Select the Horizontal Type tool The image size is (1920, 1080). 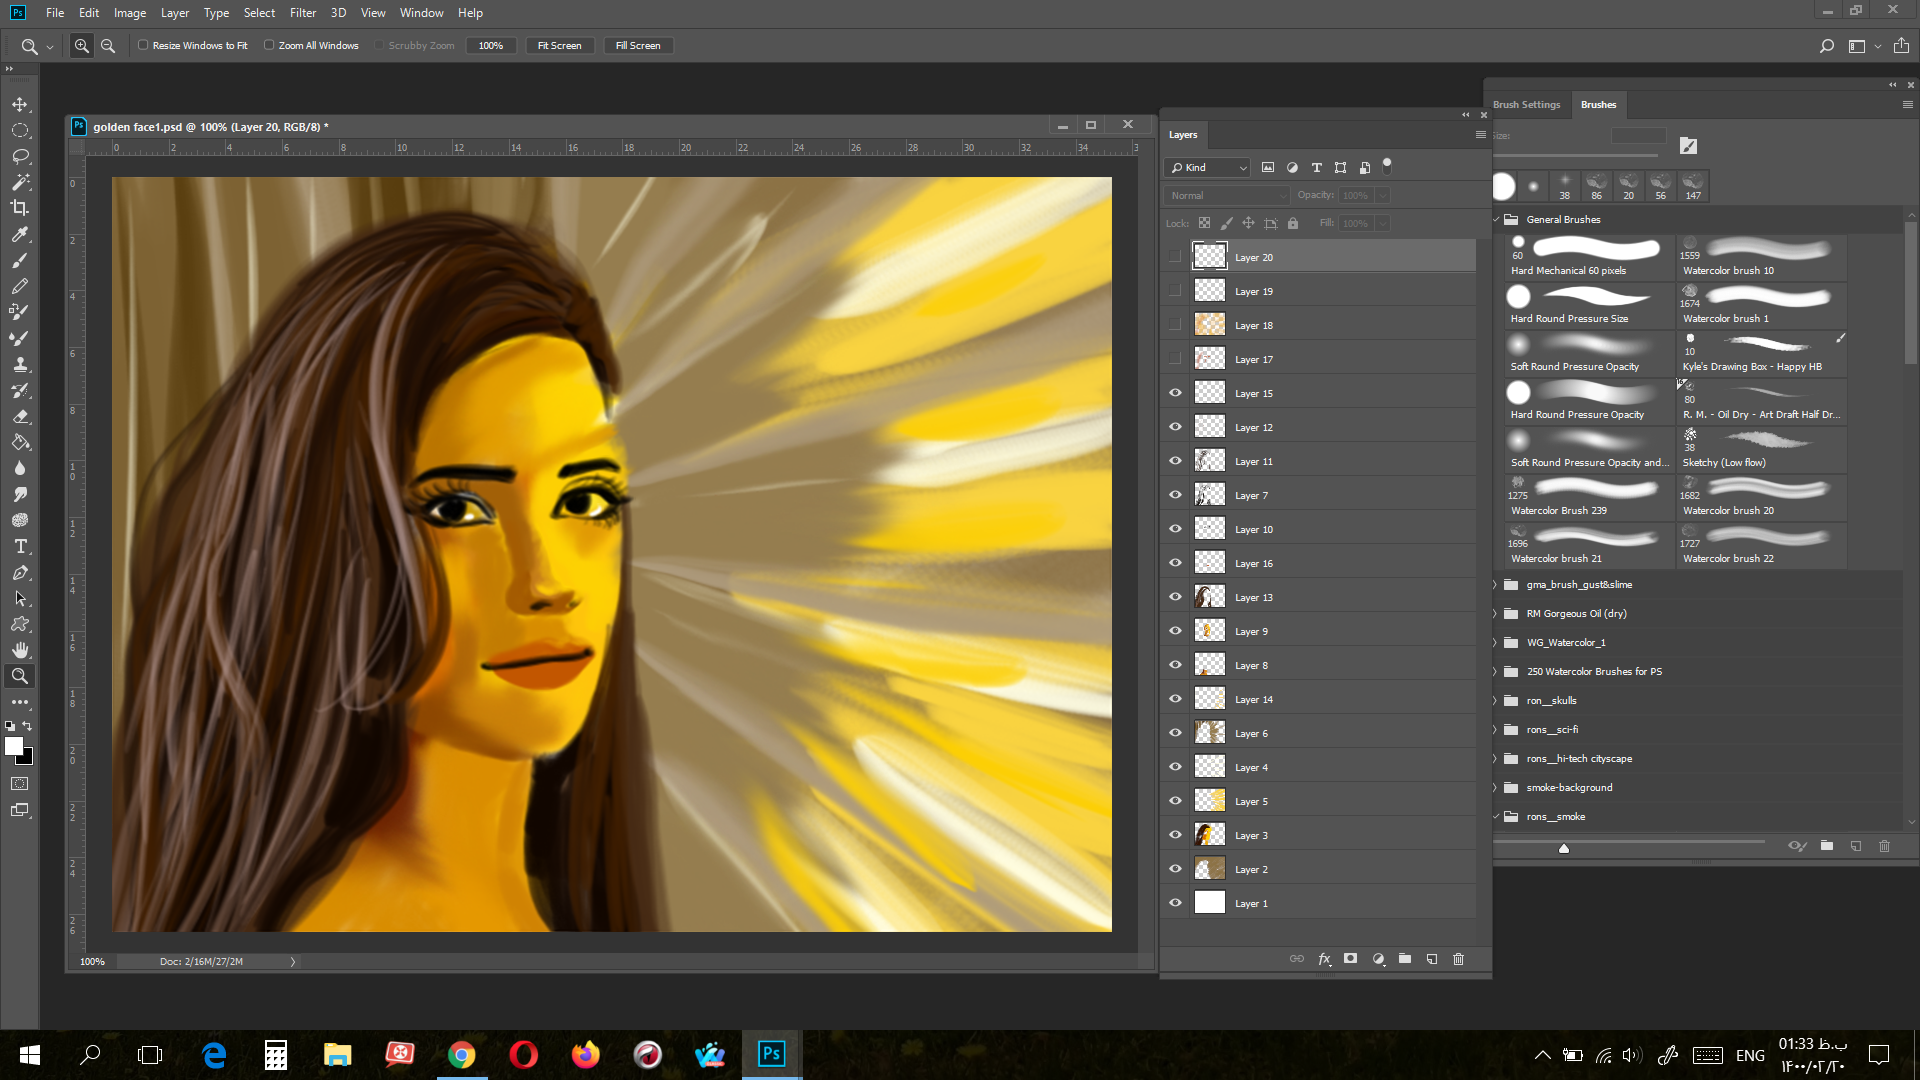(x=20, y=546)
